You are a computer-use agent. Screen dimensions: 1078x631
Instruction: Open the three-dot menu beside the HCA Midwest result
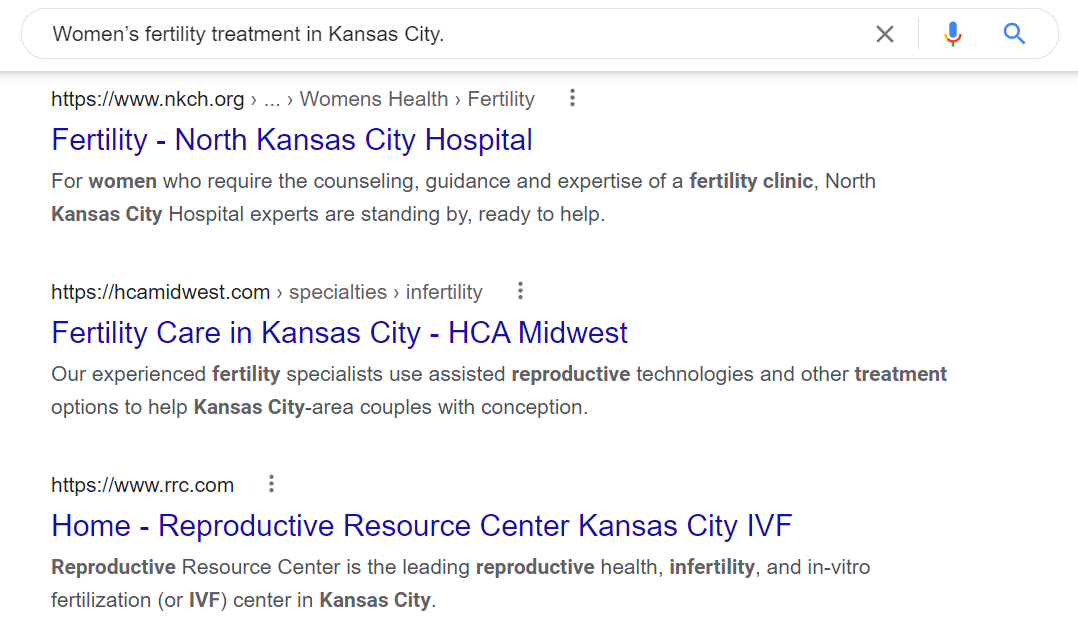pos(520,291)
